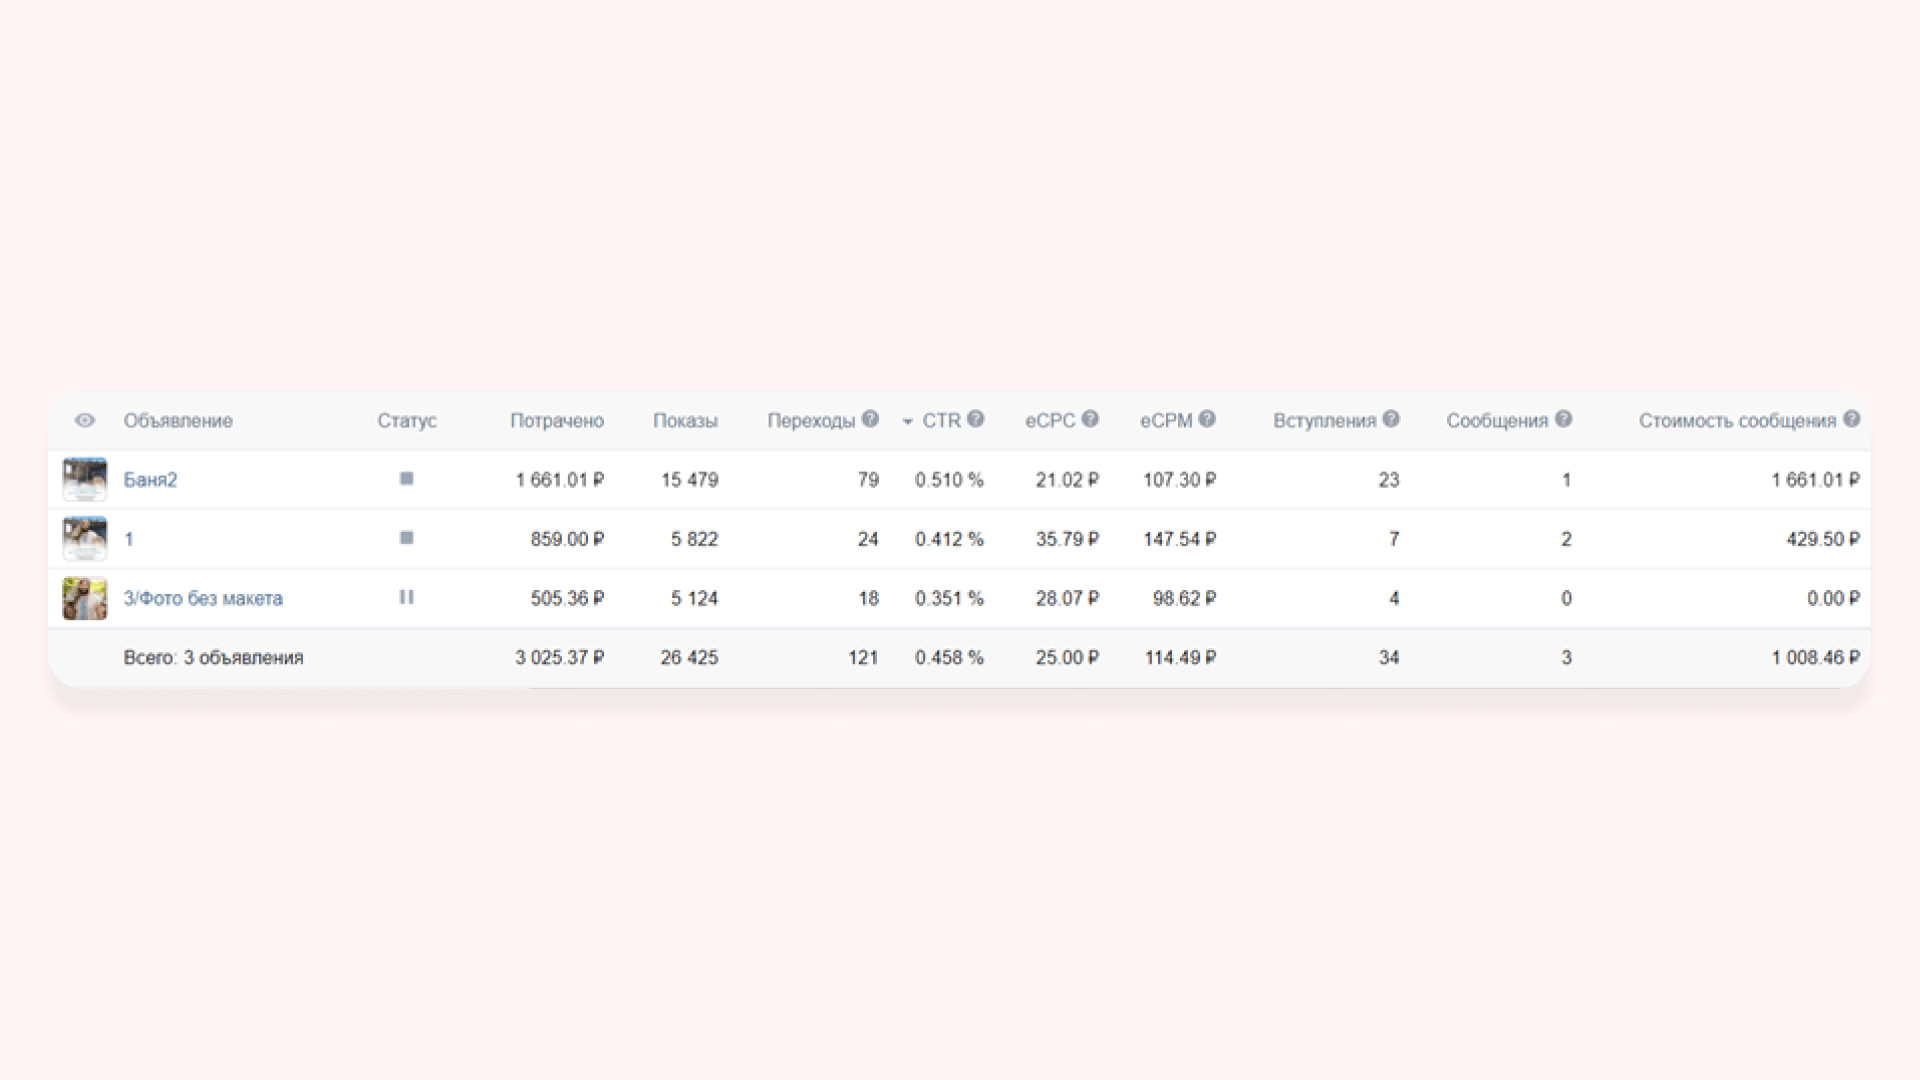Click help icon next to CTR
Image resolution: width=1920 pixels, height=1080 pixels.
click(976, 420)
